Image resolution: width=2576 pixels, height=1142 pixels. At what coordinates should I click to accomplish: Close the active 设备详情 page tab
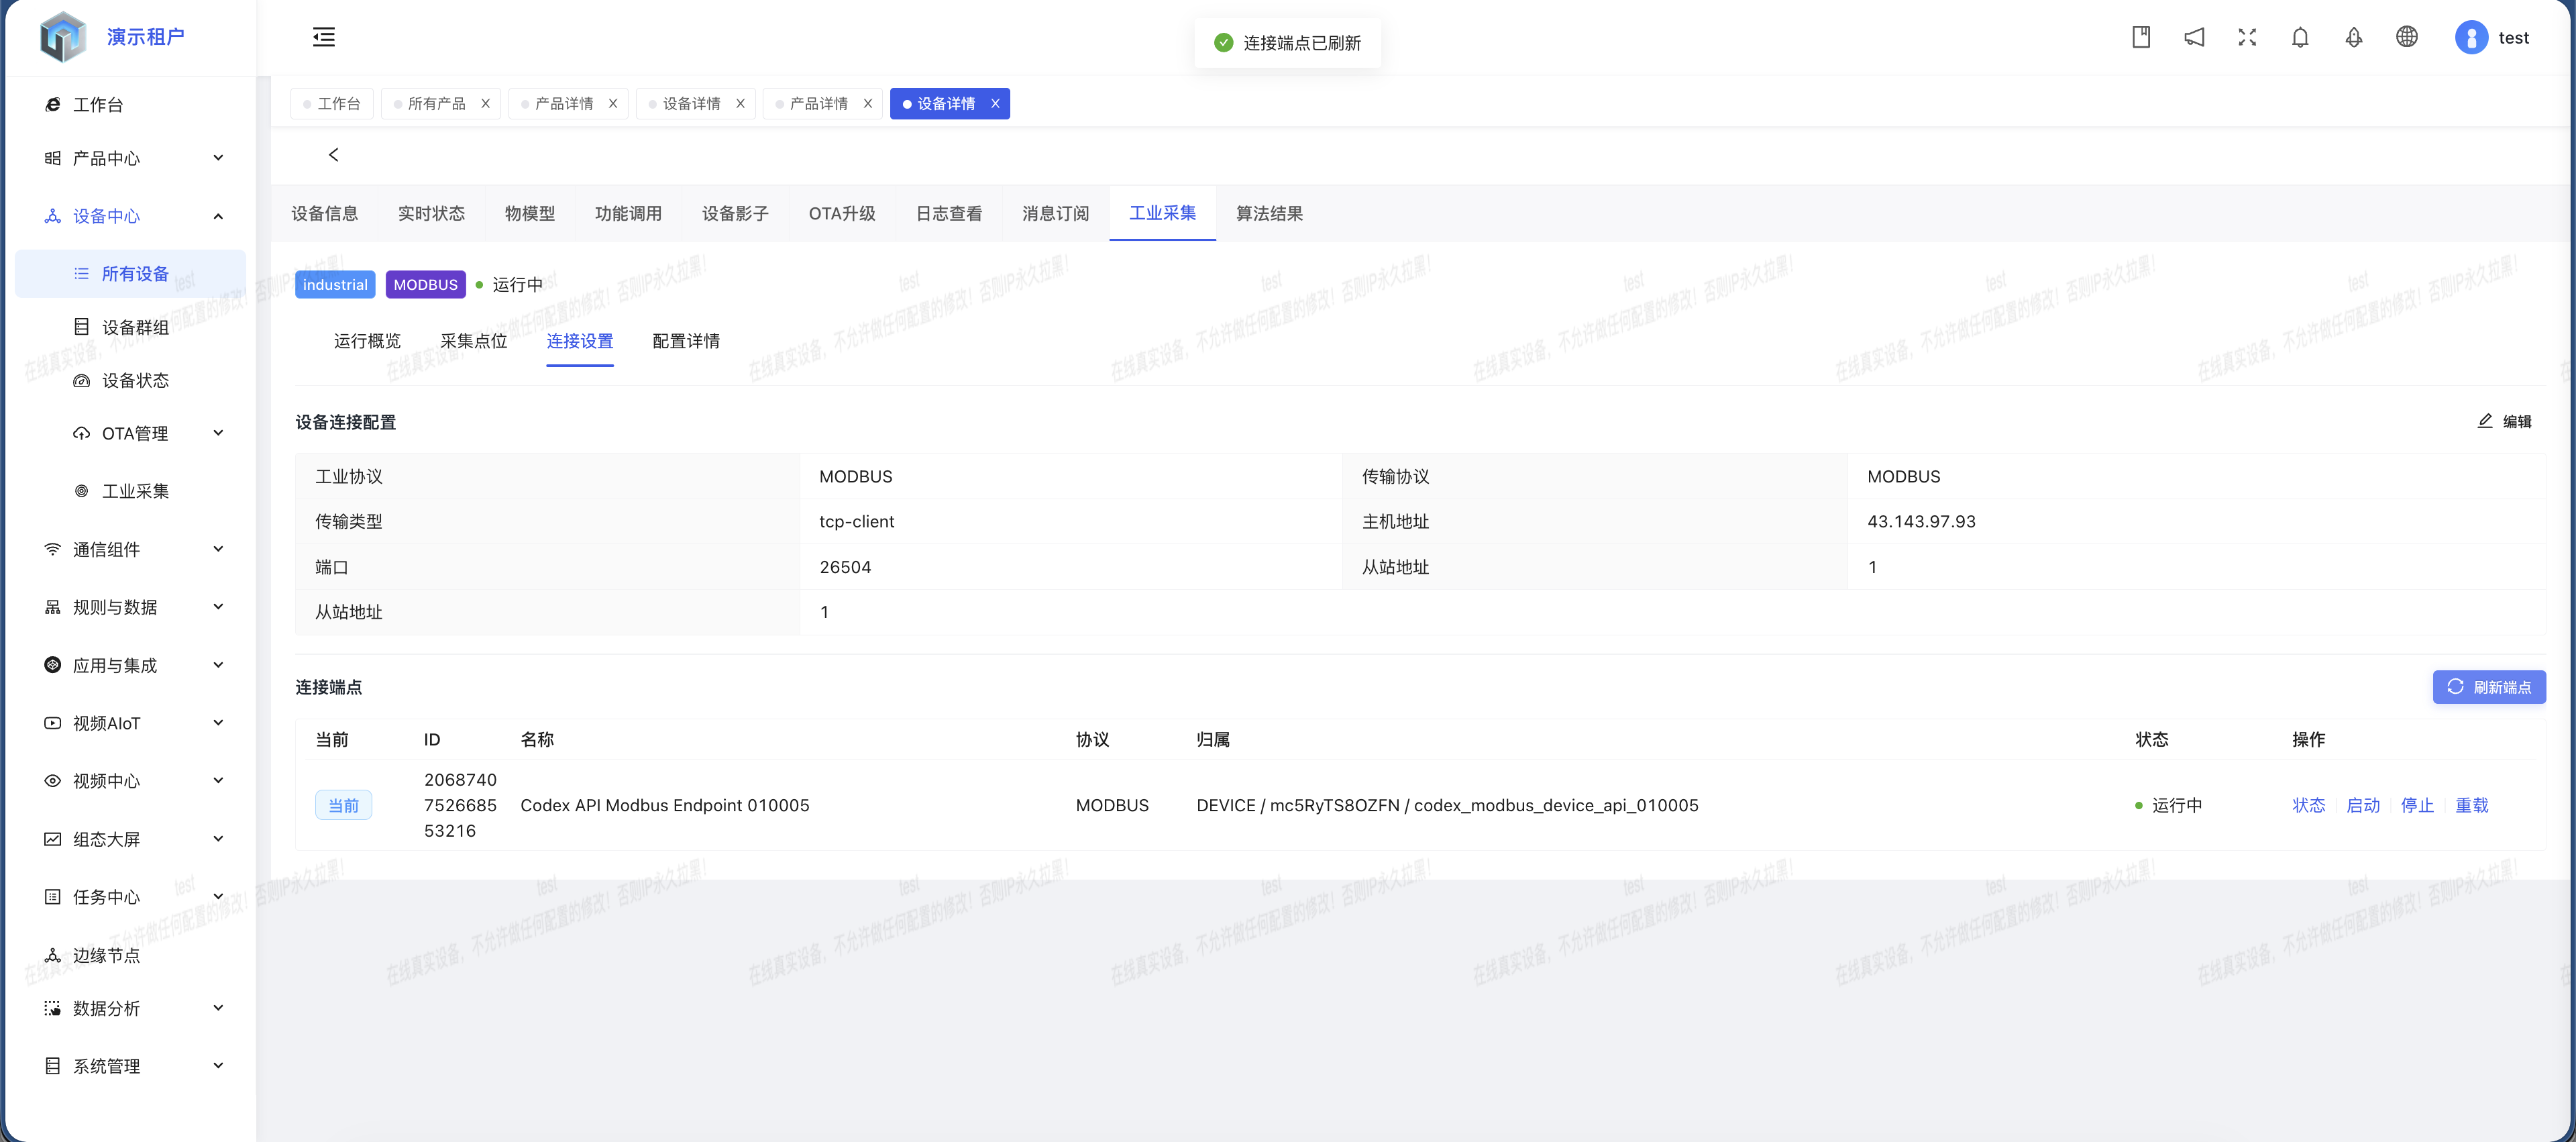995,103
